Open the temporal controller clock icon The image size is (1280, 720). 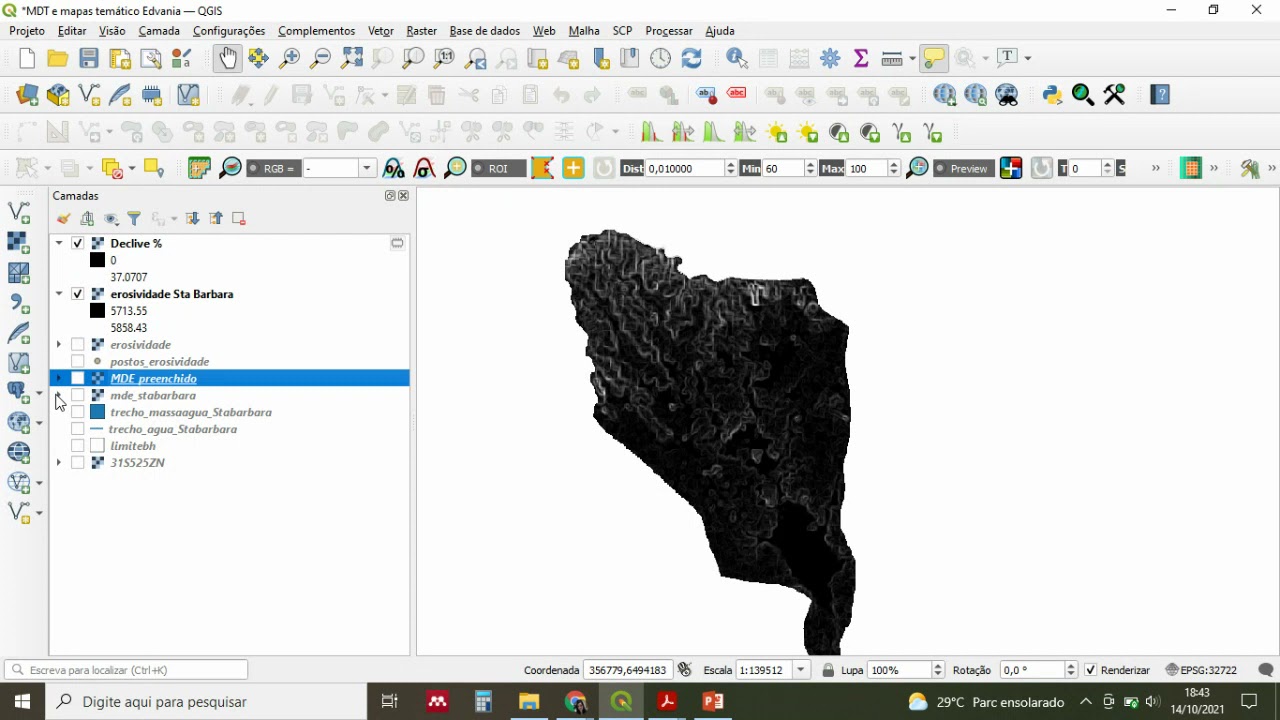pyautogui.click(x=661, y=58)
